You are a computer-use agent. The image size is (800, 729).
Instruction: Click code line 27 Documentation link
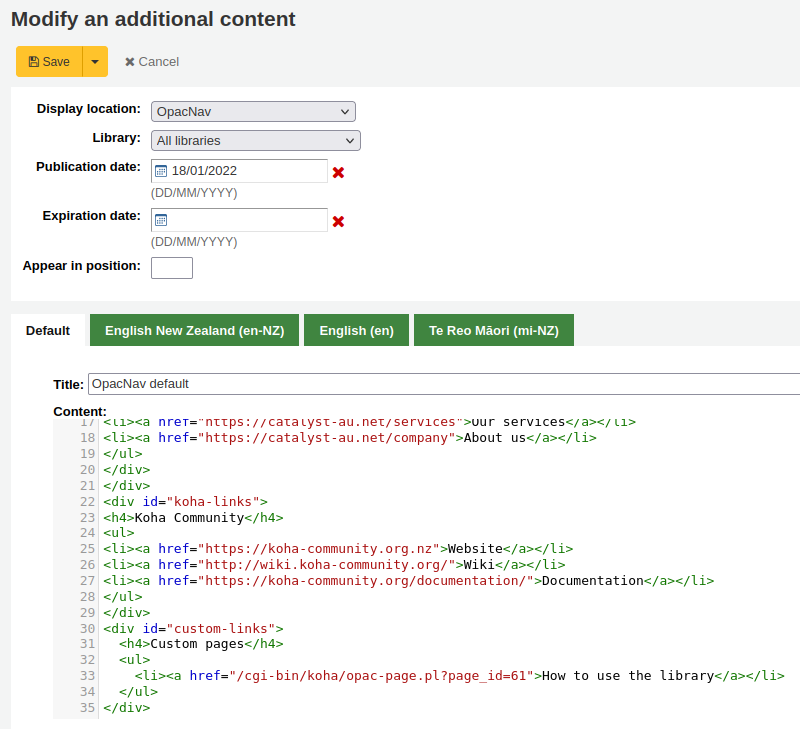408,581
